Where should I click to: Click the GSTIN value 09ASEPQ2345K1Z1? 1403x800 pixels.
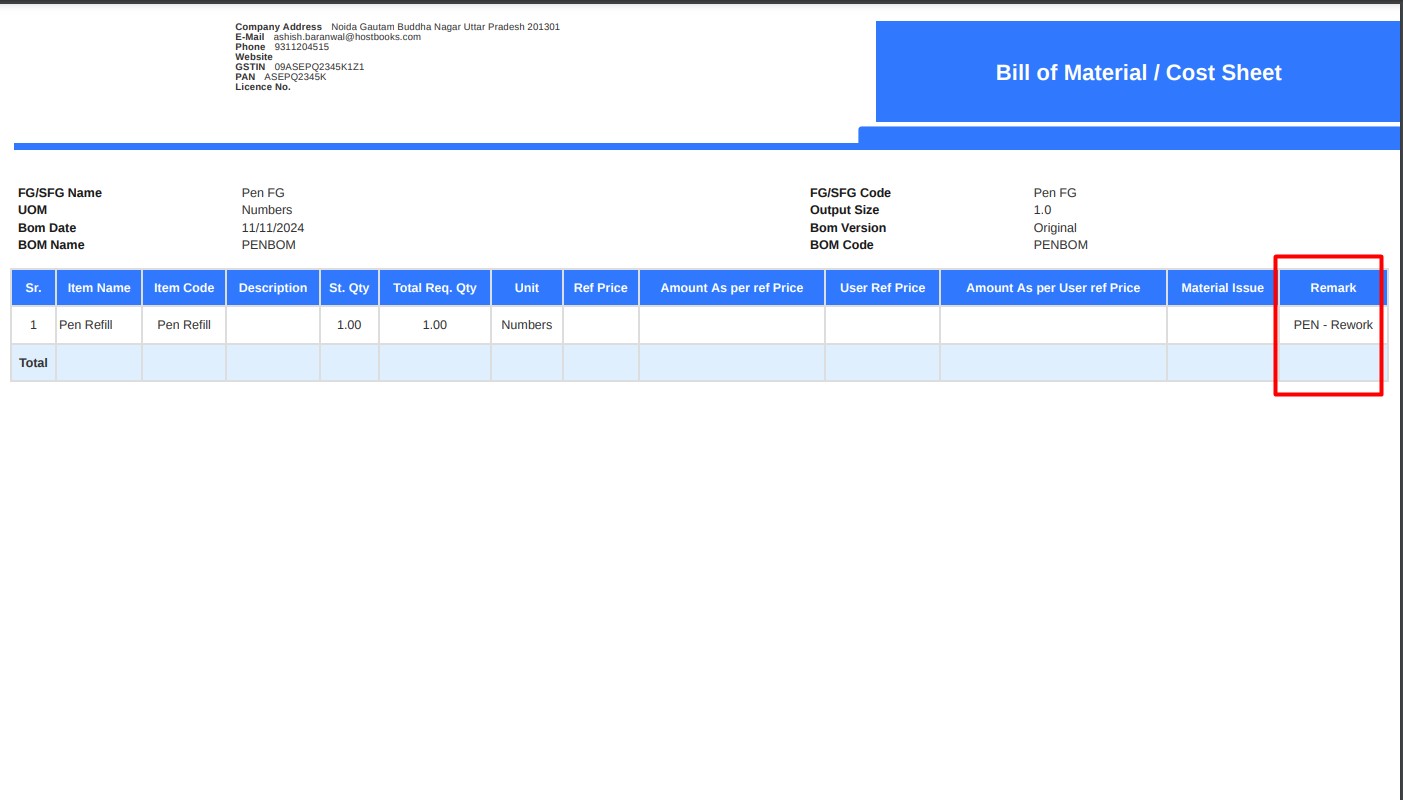[x=319, y=67]
